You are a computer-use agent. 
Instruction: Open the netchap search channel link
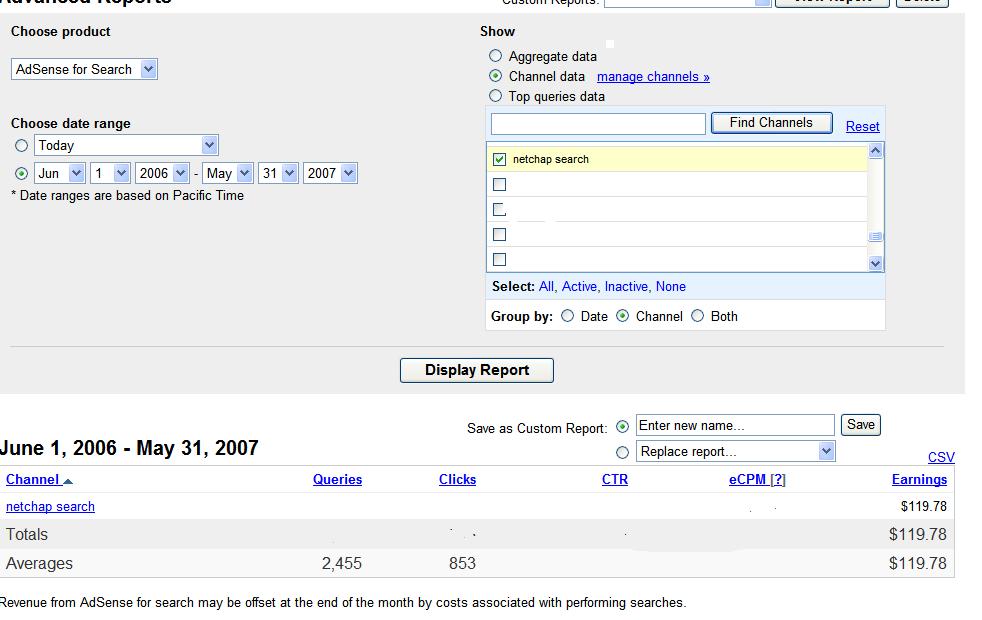coord(50,507)
